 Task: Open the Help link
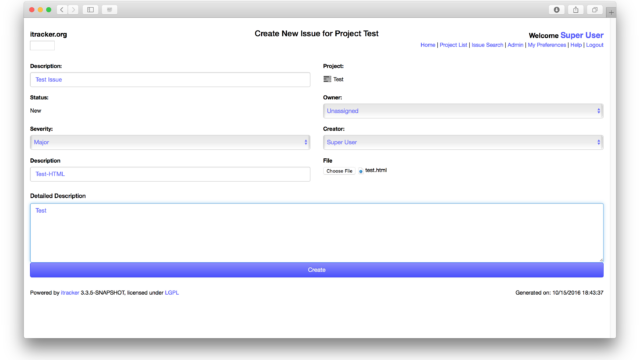click(576, 45)
